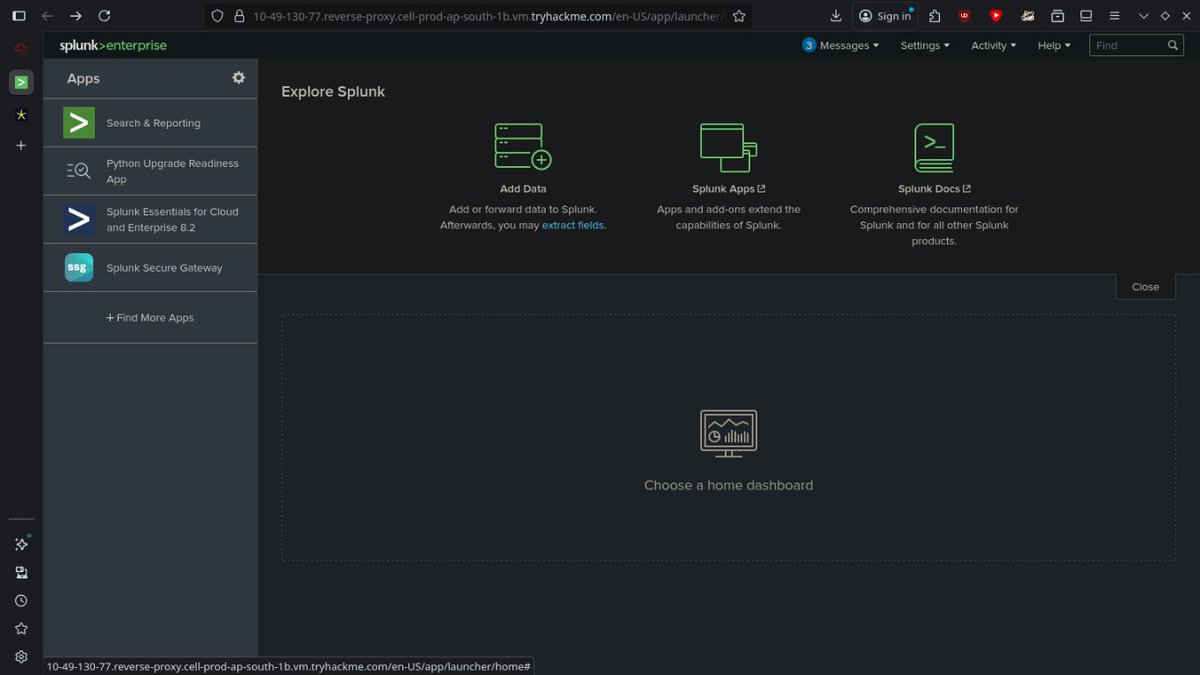
Task: Open synced tabs sidebar icon
Action: pyautogui.click(x=21, y=573)
